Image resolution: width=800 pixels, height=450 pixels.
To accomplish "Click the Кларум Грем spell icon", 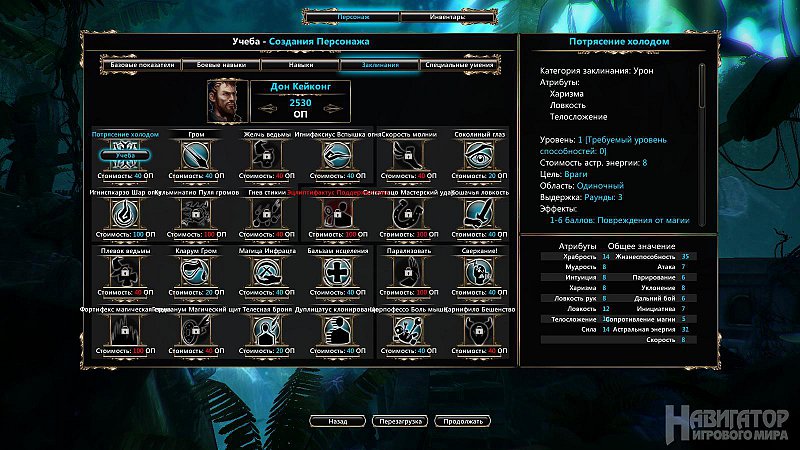I will [x=196, y=272].
